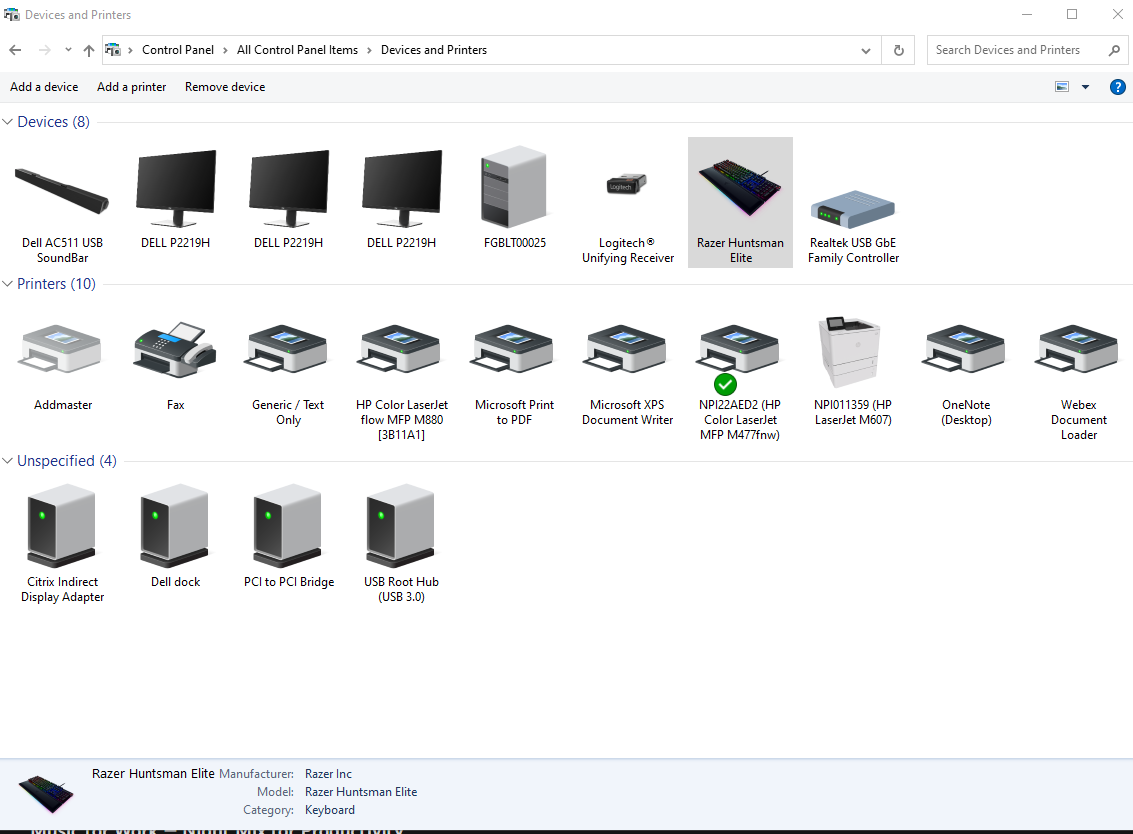The width and height of the screenshot is (1133, 834).
Task: Click Remove device
Action: pos(225,87)
